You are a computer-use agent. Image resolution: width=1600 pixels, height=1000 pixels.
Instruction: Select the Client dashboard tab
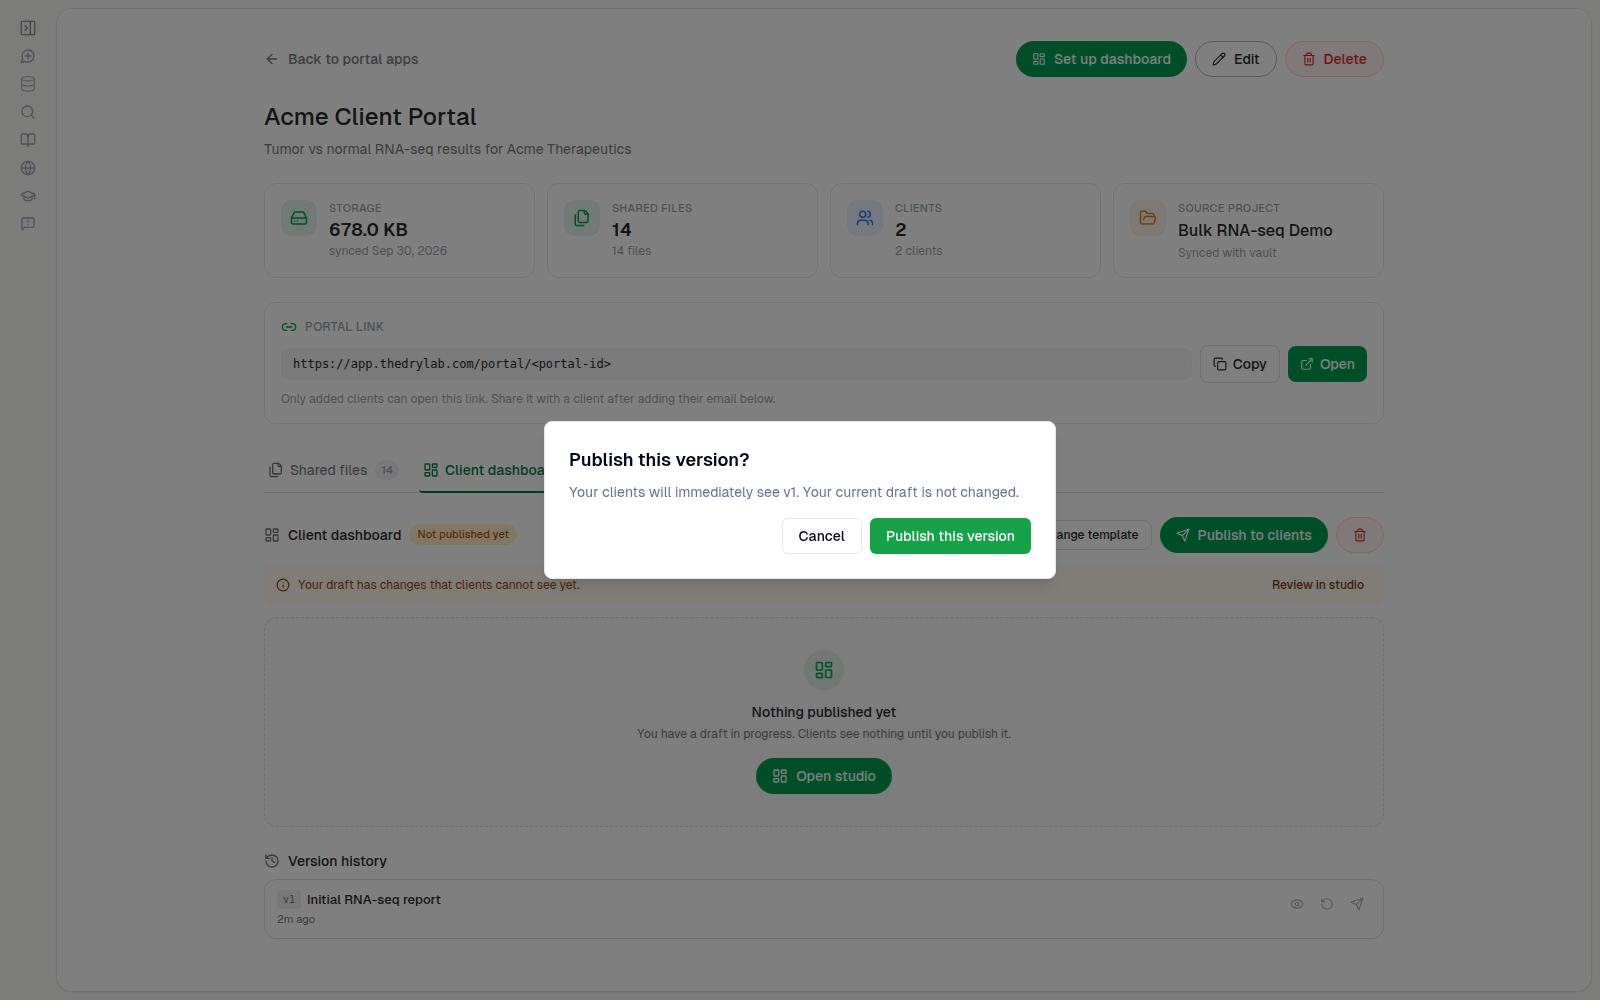point(483,470)
